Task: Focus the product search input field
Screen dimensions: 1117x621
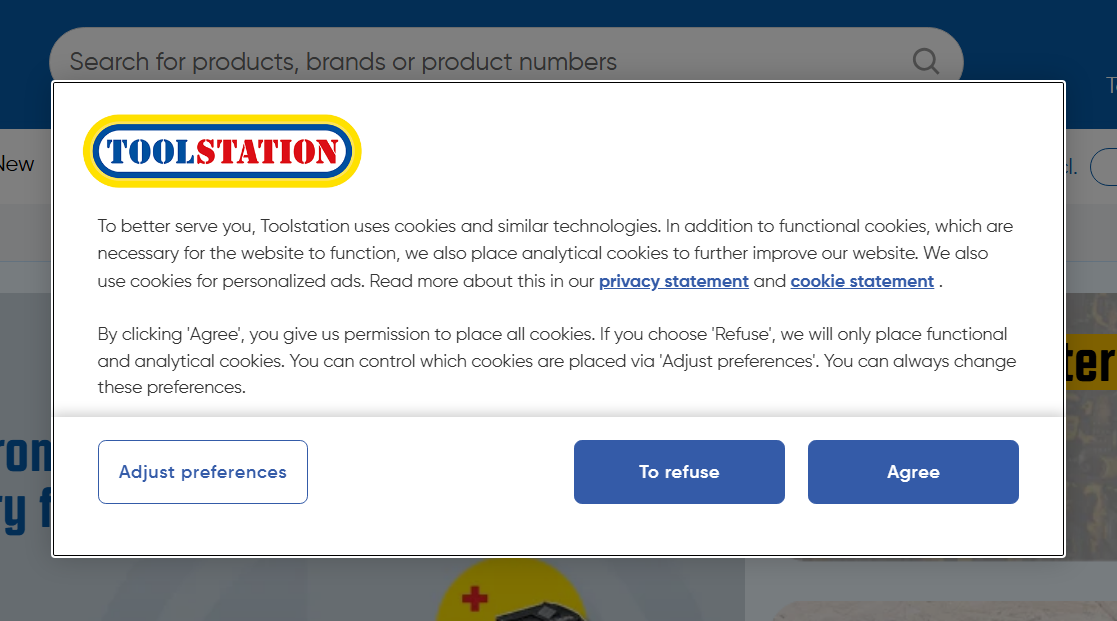Action: click(x=480, y=61)
